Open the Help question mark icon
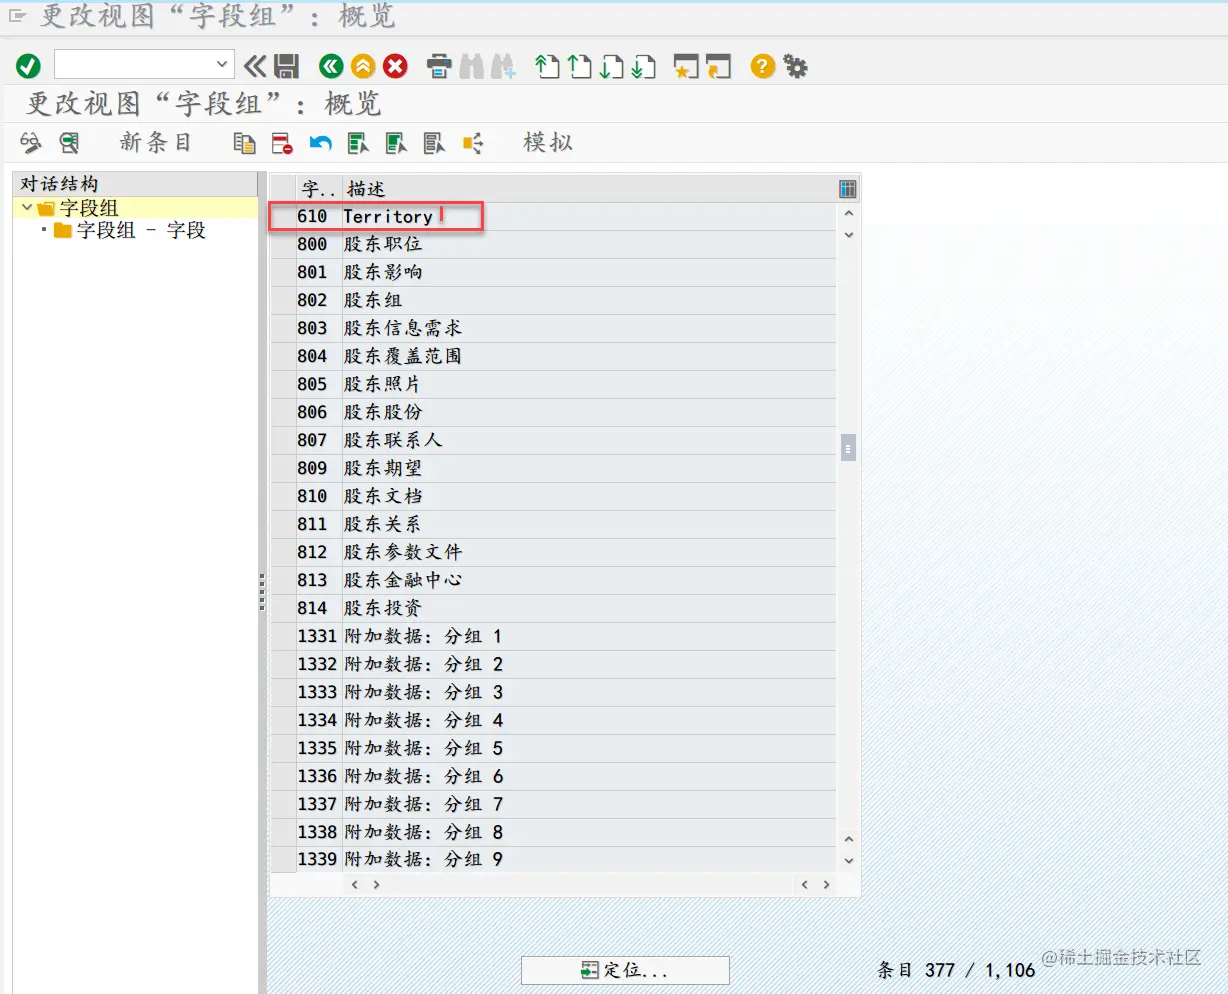 (x=763, y=66)
